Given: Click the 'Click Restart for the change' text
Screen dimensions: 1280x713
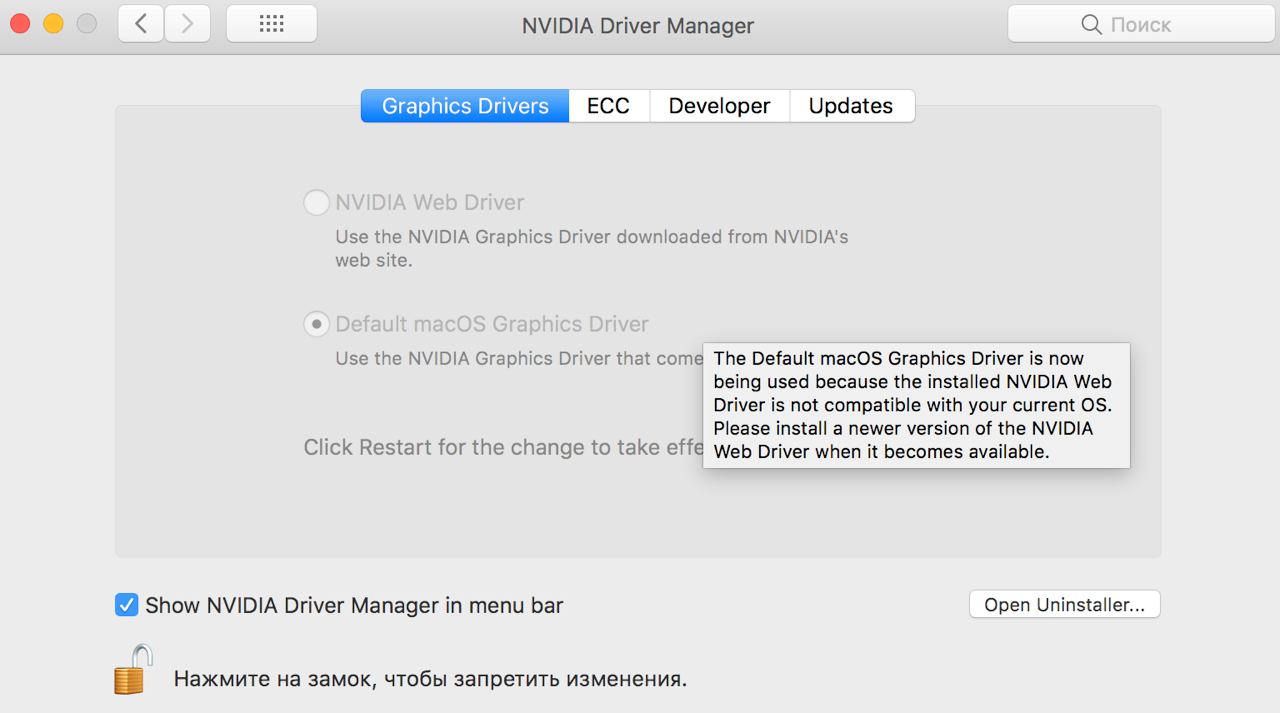Looking at the screenshot, I should pos(504,447).
